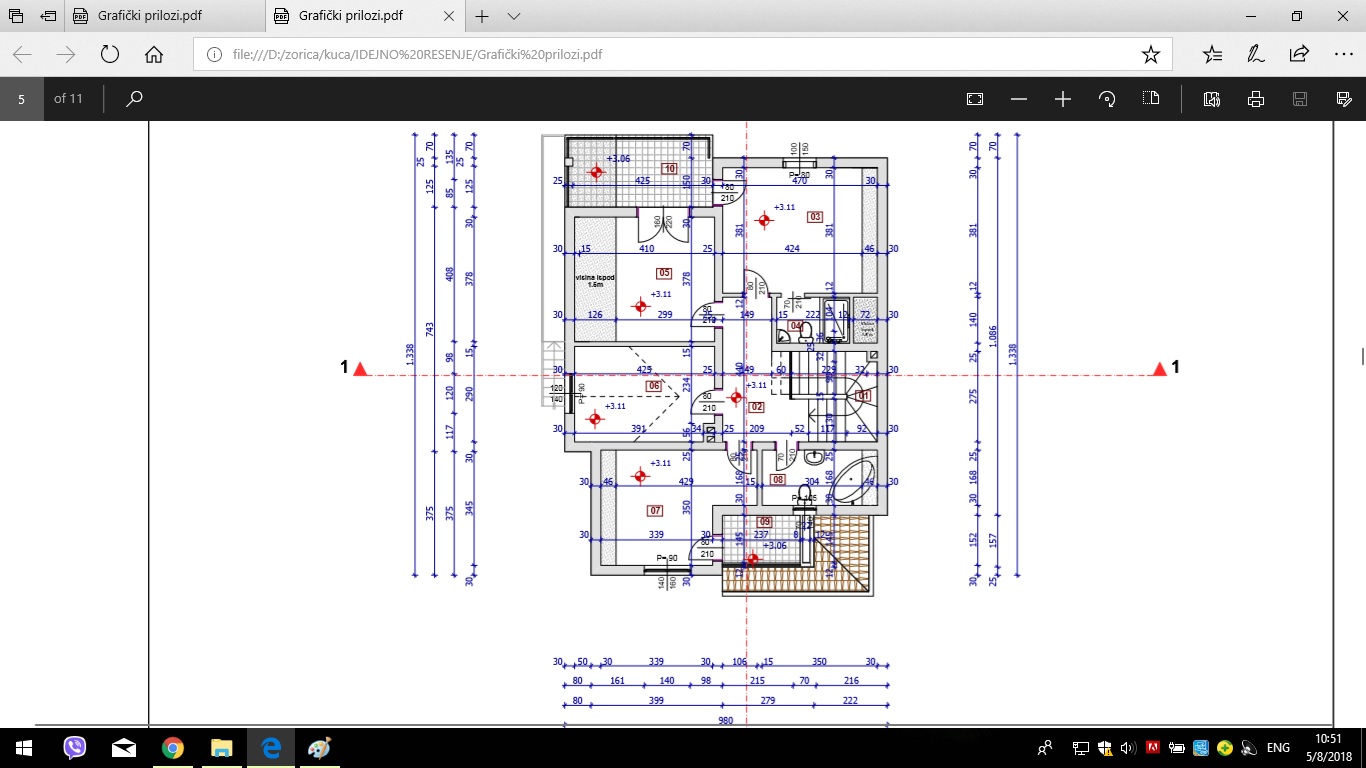
Task: Zoom in the PDF with plus button
Action: (1063, 99)
